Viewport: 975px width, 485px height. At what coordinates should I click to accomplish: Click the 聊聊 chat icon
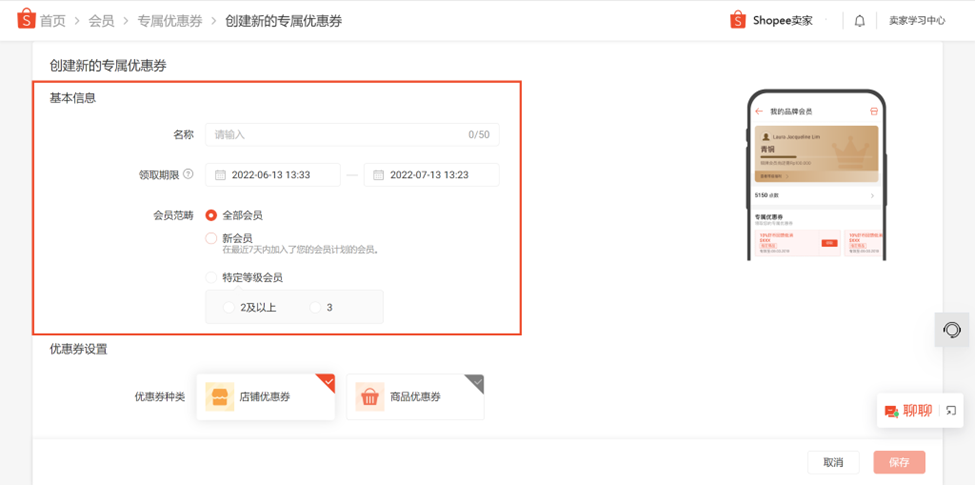[892, 411]
